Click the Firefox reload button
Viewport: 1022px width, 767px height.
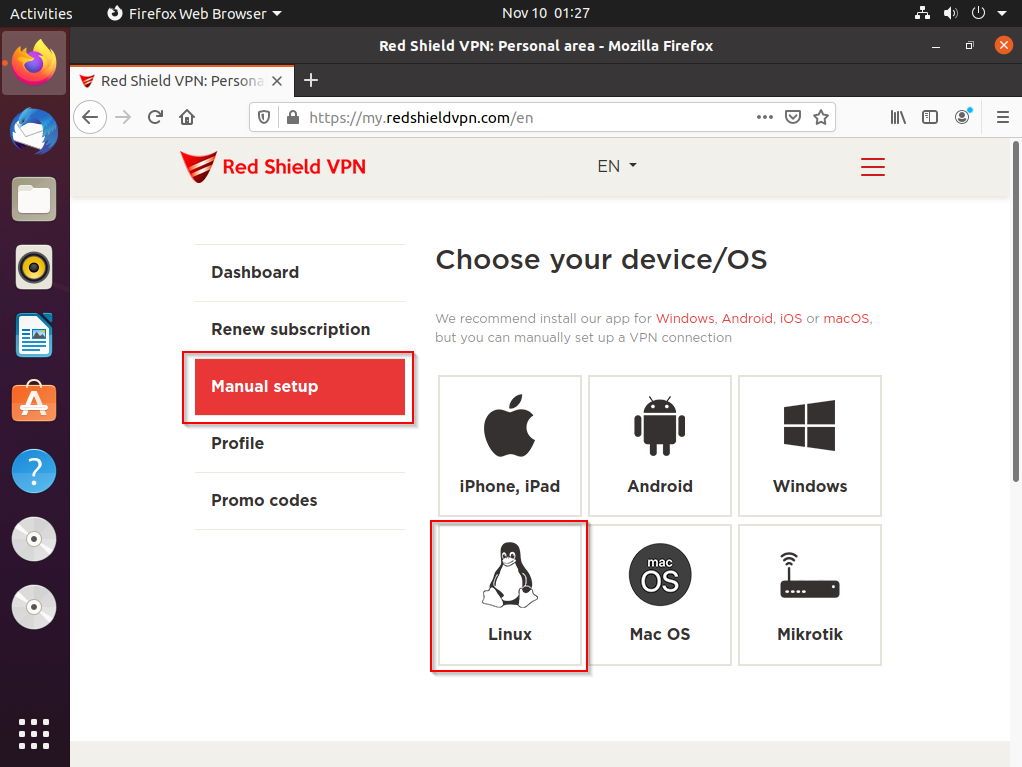[x=155, y=117]
